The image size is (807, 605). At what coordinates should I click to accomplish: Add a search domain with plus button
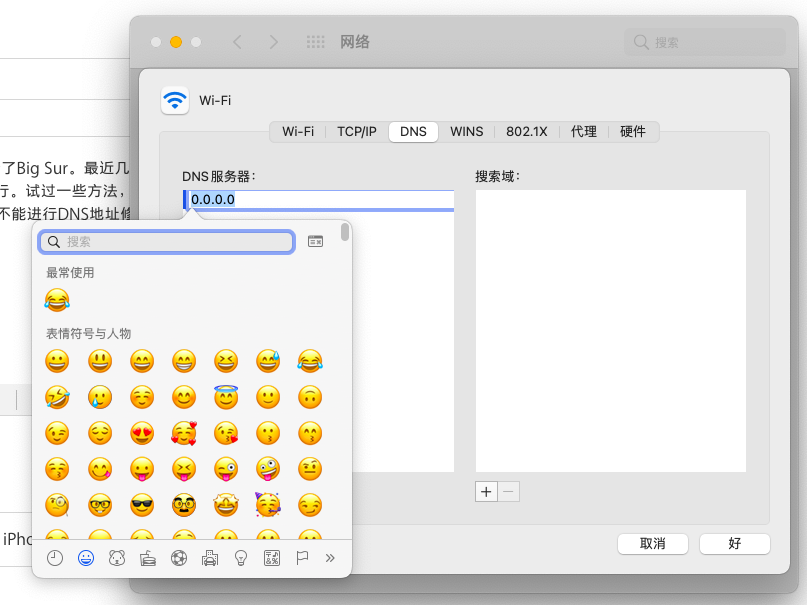tap(486, 492)
